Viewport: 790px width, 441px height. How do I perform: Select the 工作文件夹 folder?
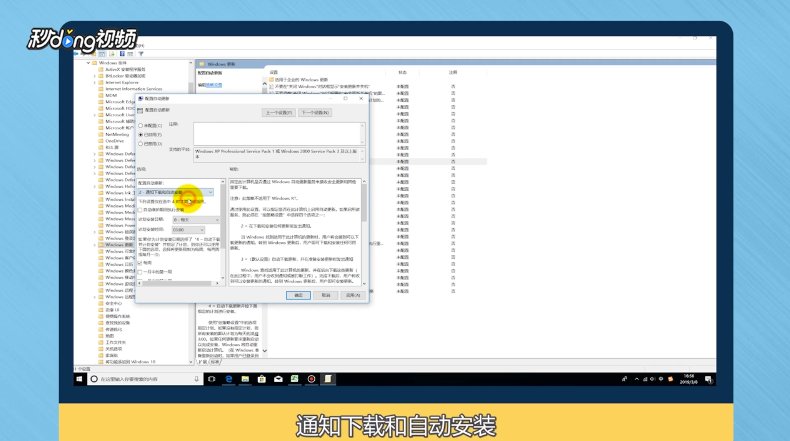(115, 342)
